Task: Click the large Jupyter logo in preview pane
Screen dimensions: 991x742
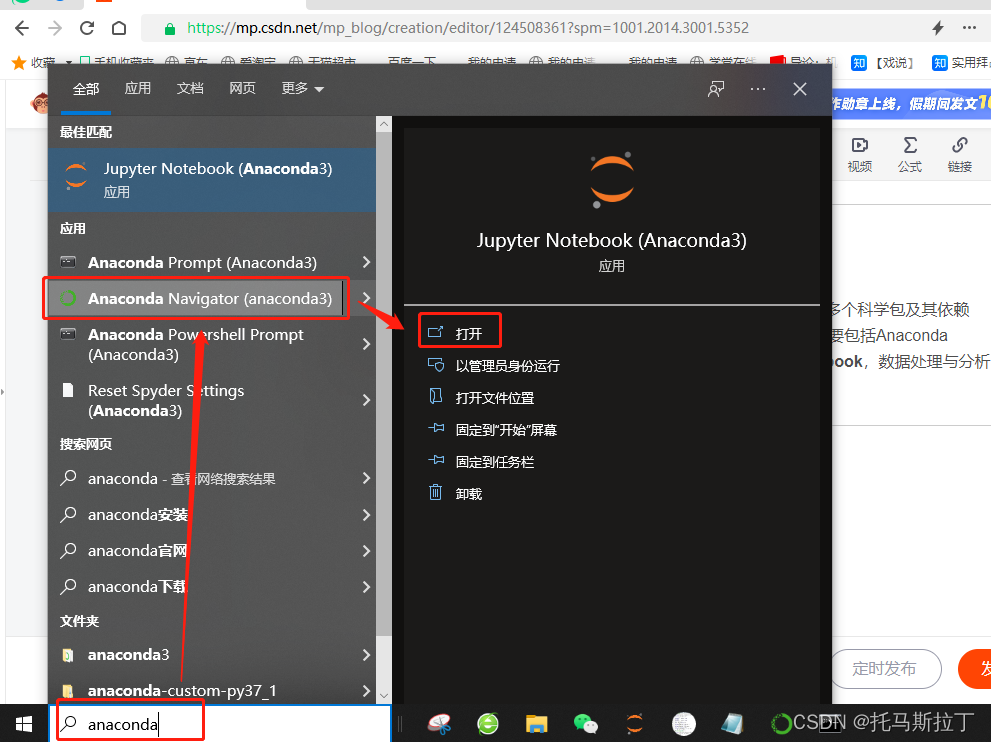Action: pos(611,179)
